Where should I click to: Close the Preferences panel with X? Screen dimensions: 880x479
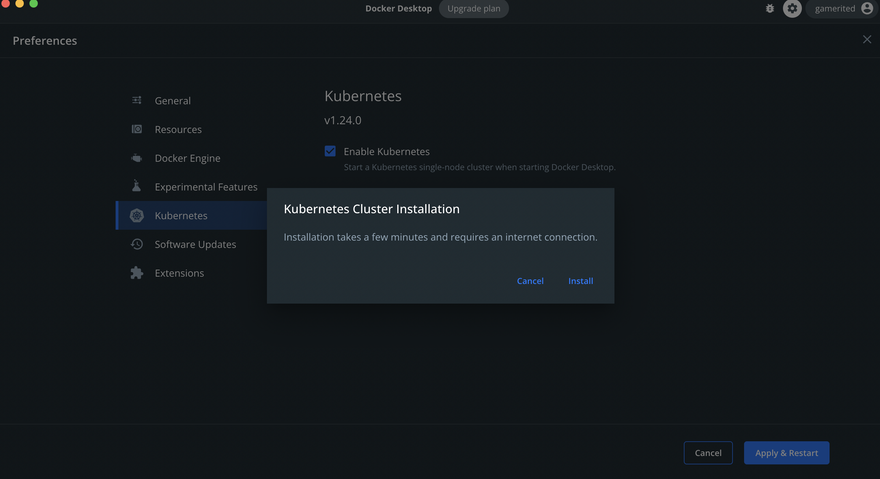[867, 39]
